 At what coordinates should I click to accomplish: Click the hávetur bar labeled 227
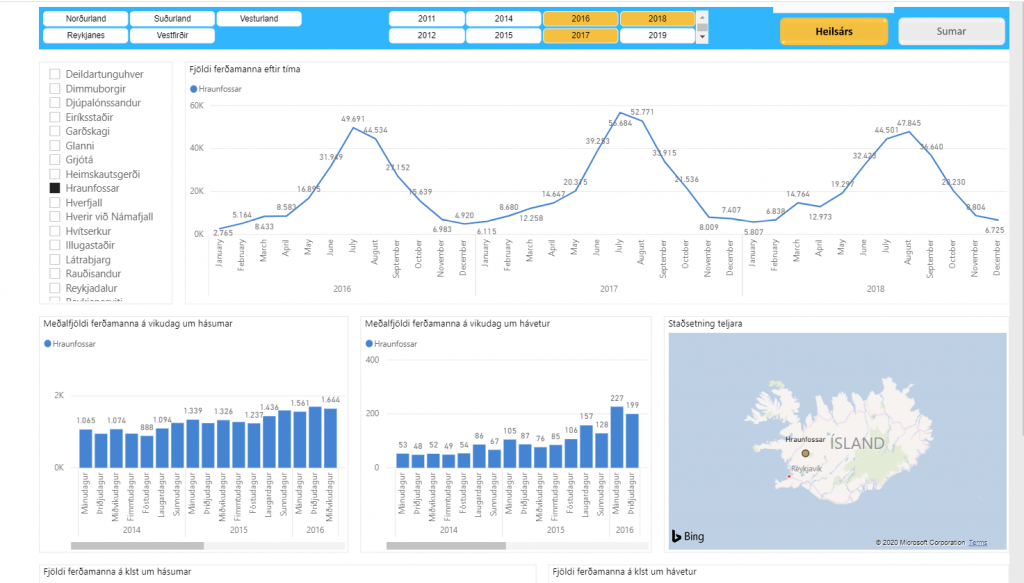click(x=617, y=437)
